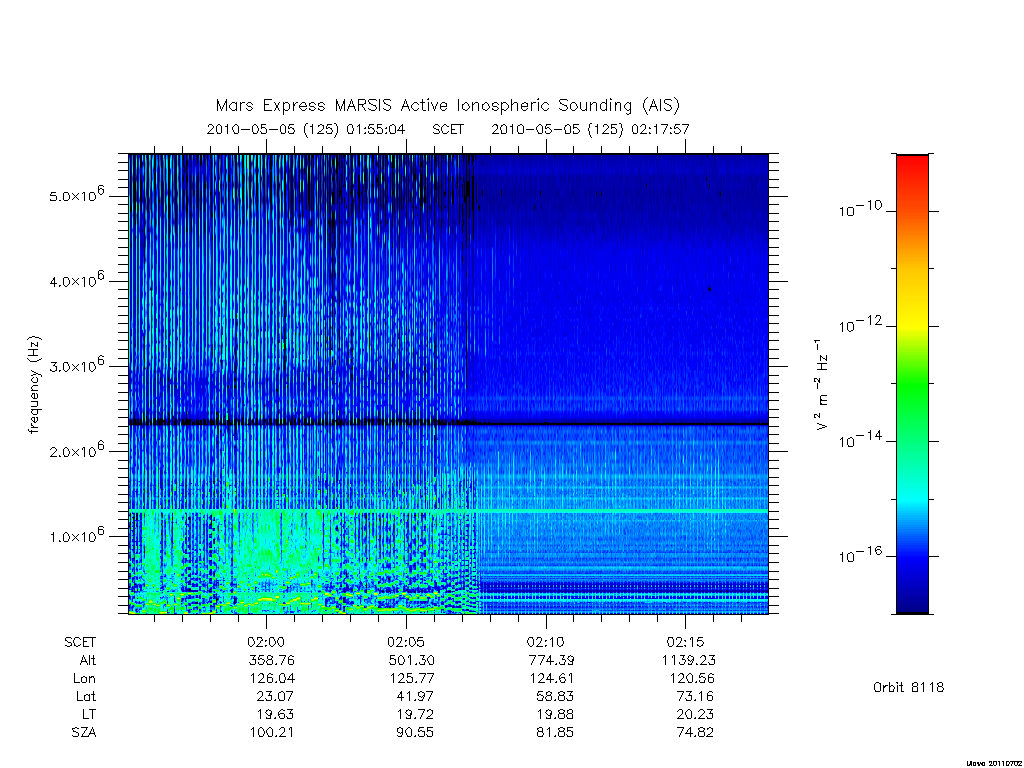Click the plot title 'Mars Express MARSIS Active Ionospheric Sounding (AIS)'
Image resolution: width=1024 pixels, height=768 pixels.
pyautogui.click(x=447, y=106)
